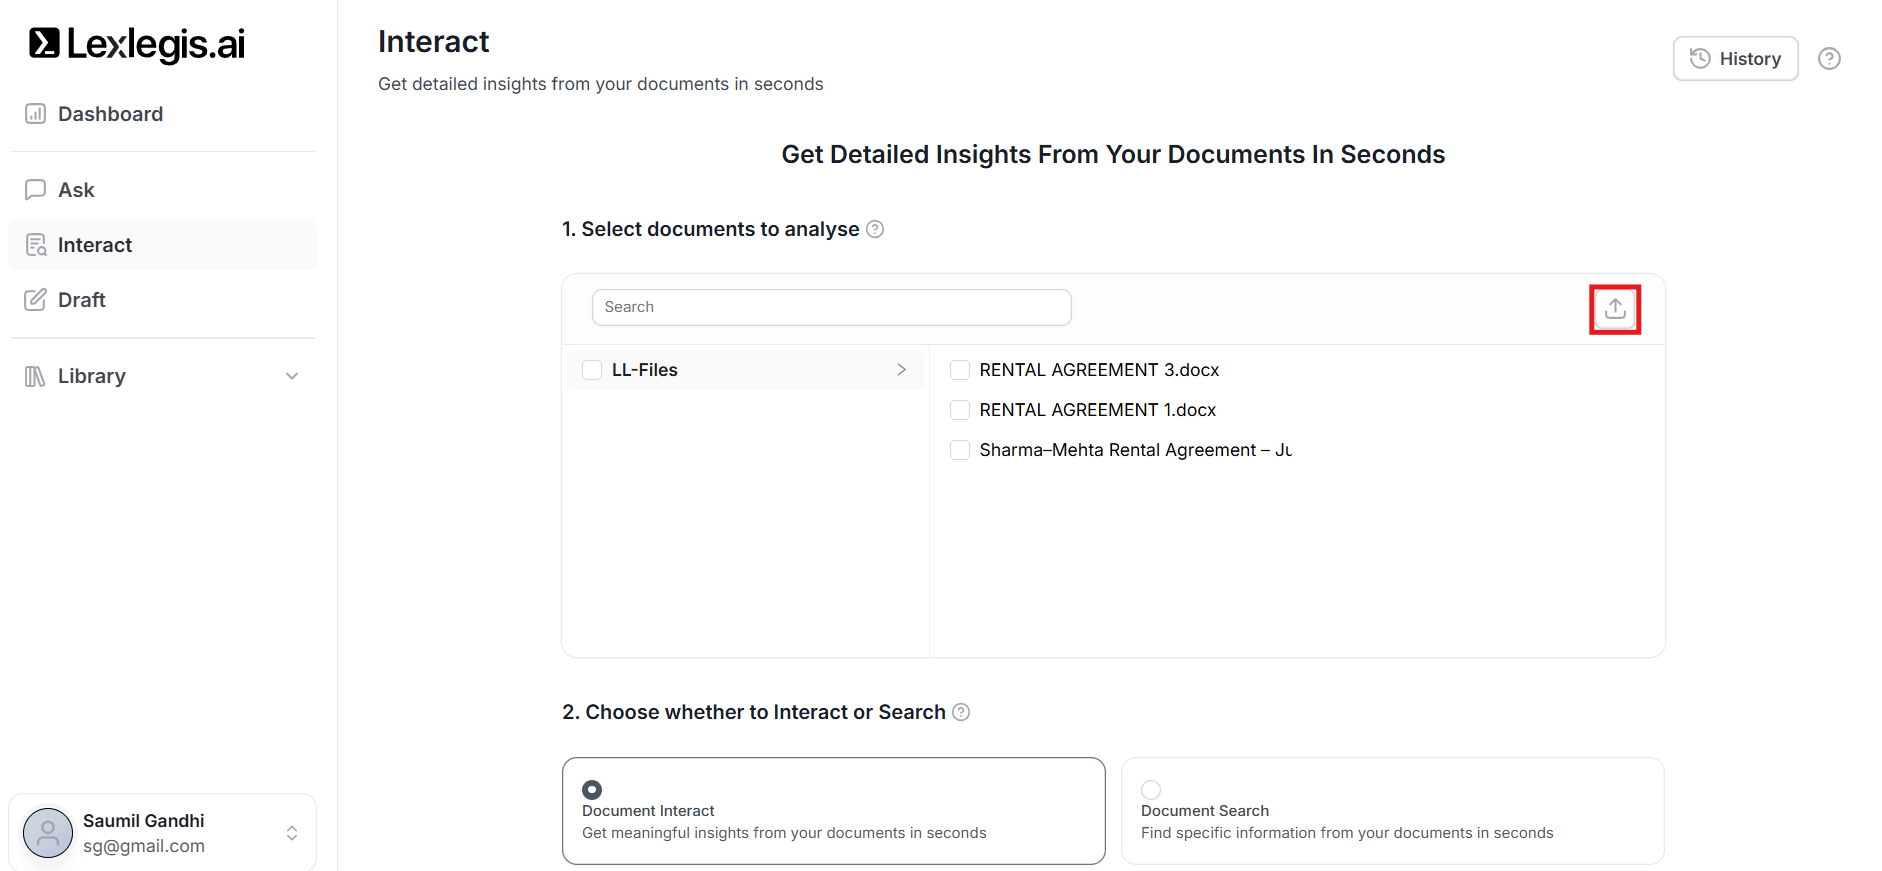
Task: Open the account switcher arrows for Saumil Gandhi
Action: [292, 833]
